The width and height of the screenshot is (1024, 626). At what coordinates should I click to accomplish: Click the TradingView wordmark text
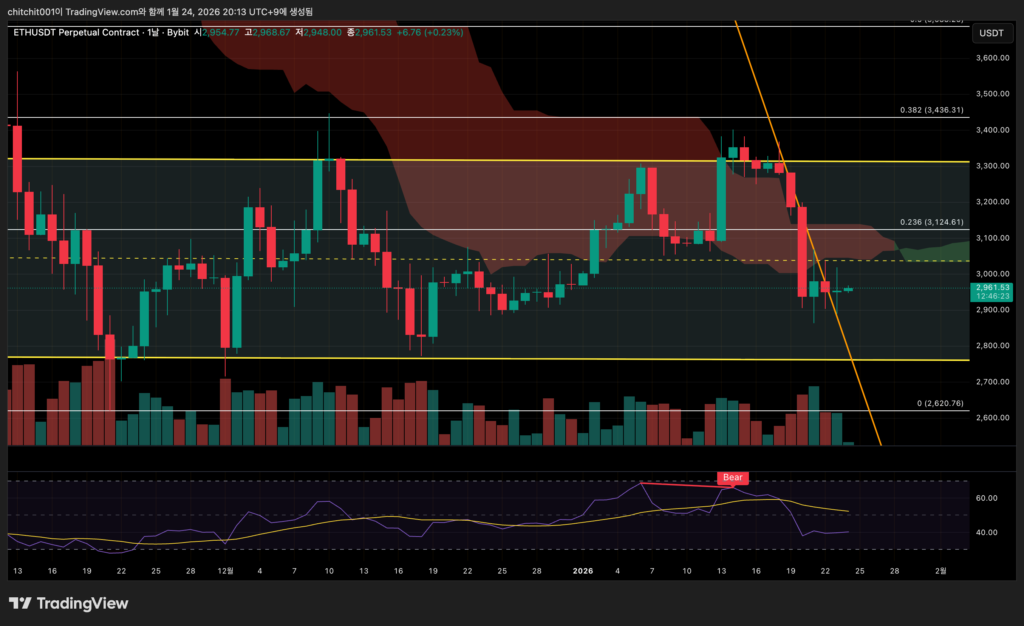81,603
